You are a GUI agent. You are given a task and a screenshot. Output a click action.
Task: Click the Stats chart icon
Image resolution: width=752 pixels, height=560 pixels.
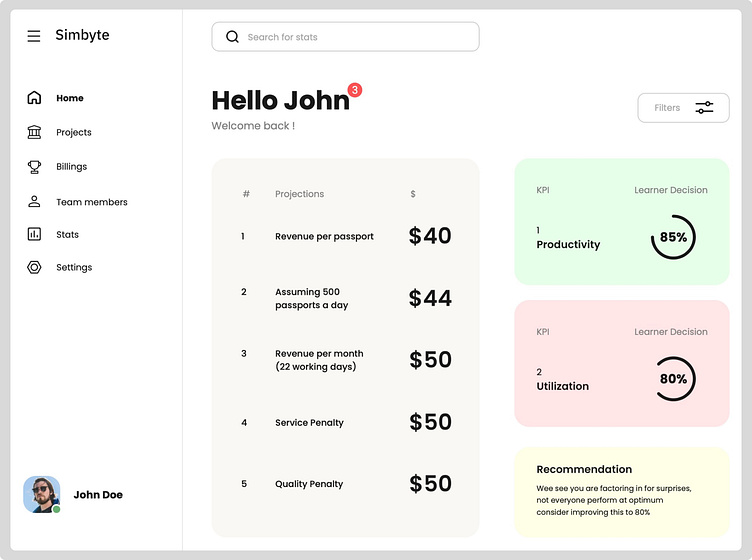(34, 234)
